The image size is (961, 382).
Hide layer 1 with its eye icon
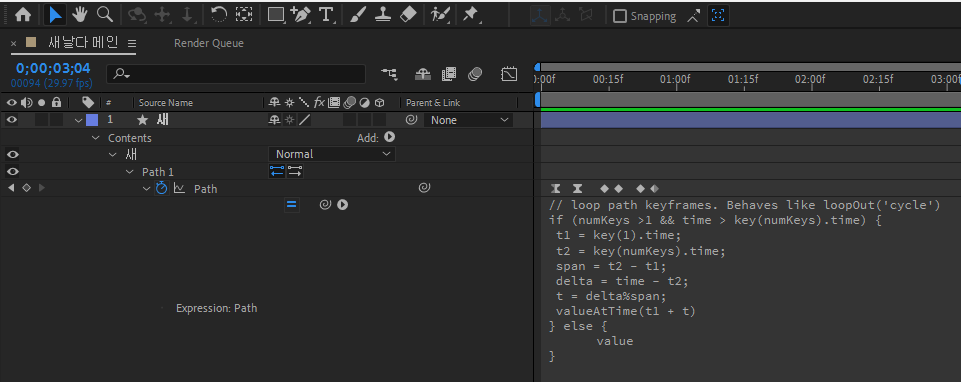pyautogui.click(x=12, y=120)
